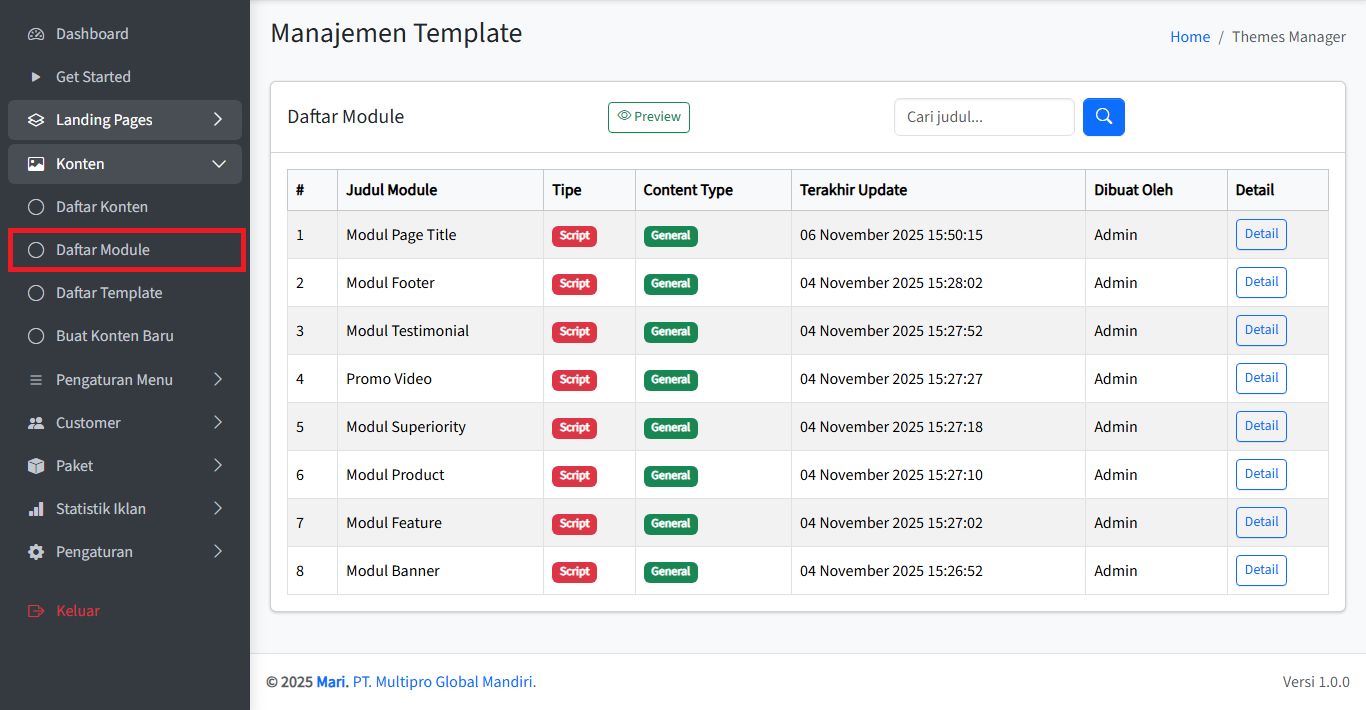The image size is (1366, 710).
Task: Select the Daftar Template circle marker
Action: pos(36,293)
